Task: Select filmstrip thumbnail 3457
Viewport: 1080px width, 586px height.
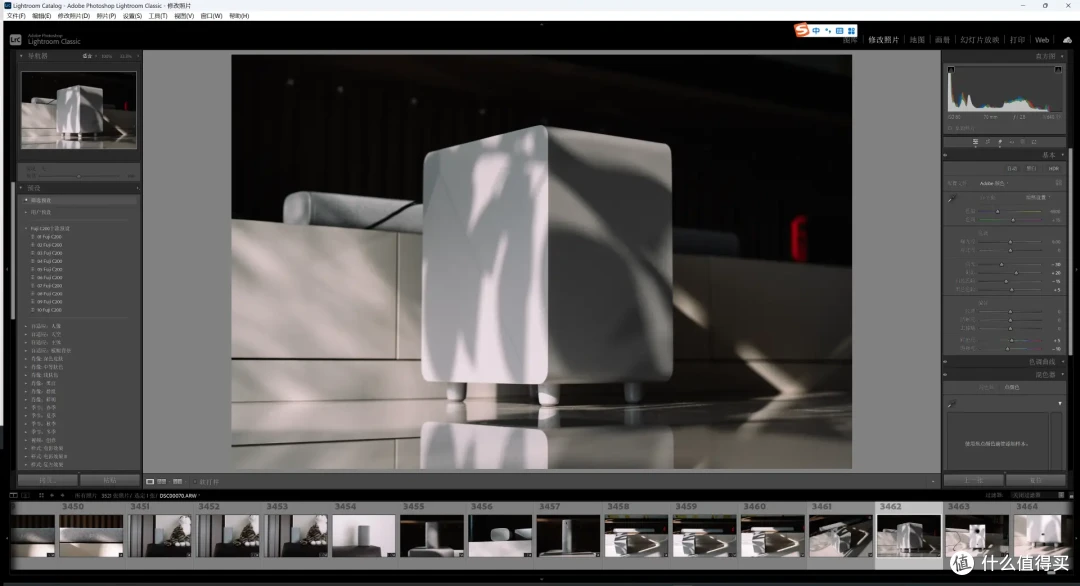Action: point(568,536)
